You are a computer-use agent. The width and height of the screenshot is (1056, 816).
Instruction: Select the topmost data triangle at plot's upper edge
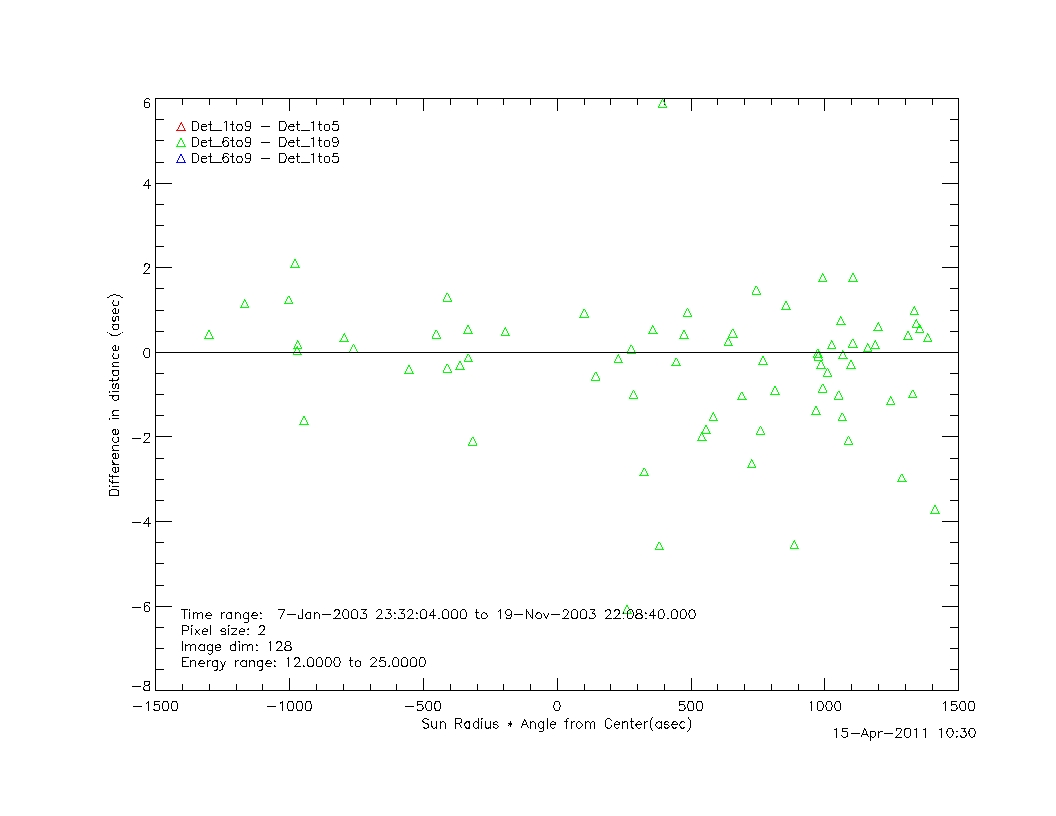[662, 103]
